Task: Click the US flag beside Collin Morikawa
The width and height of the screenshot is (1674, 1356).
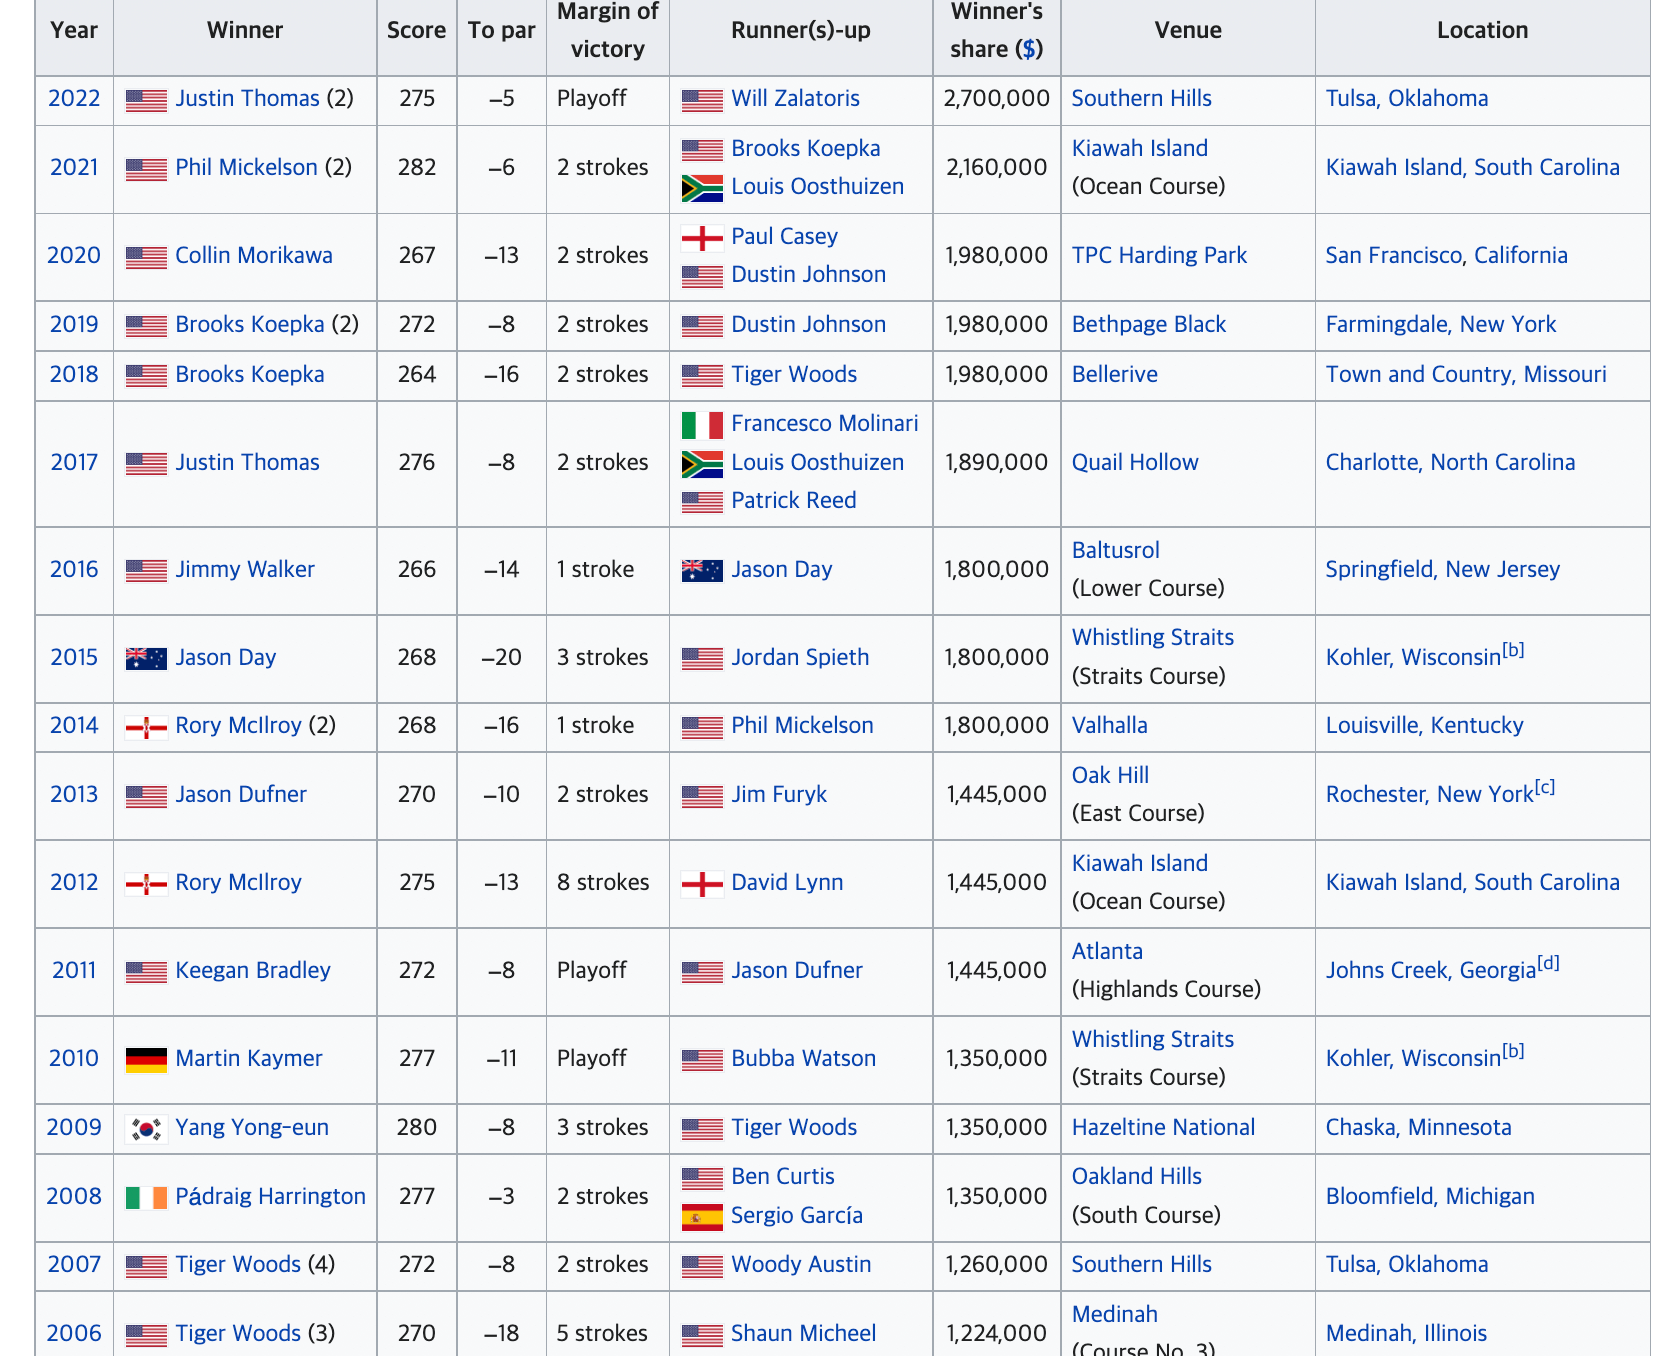Action: (x=146, y=257)
